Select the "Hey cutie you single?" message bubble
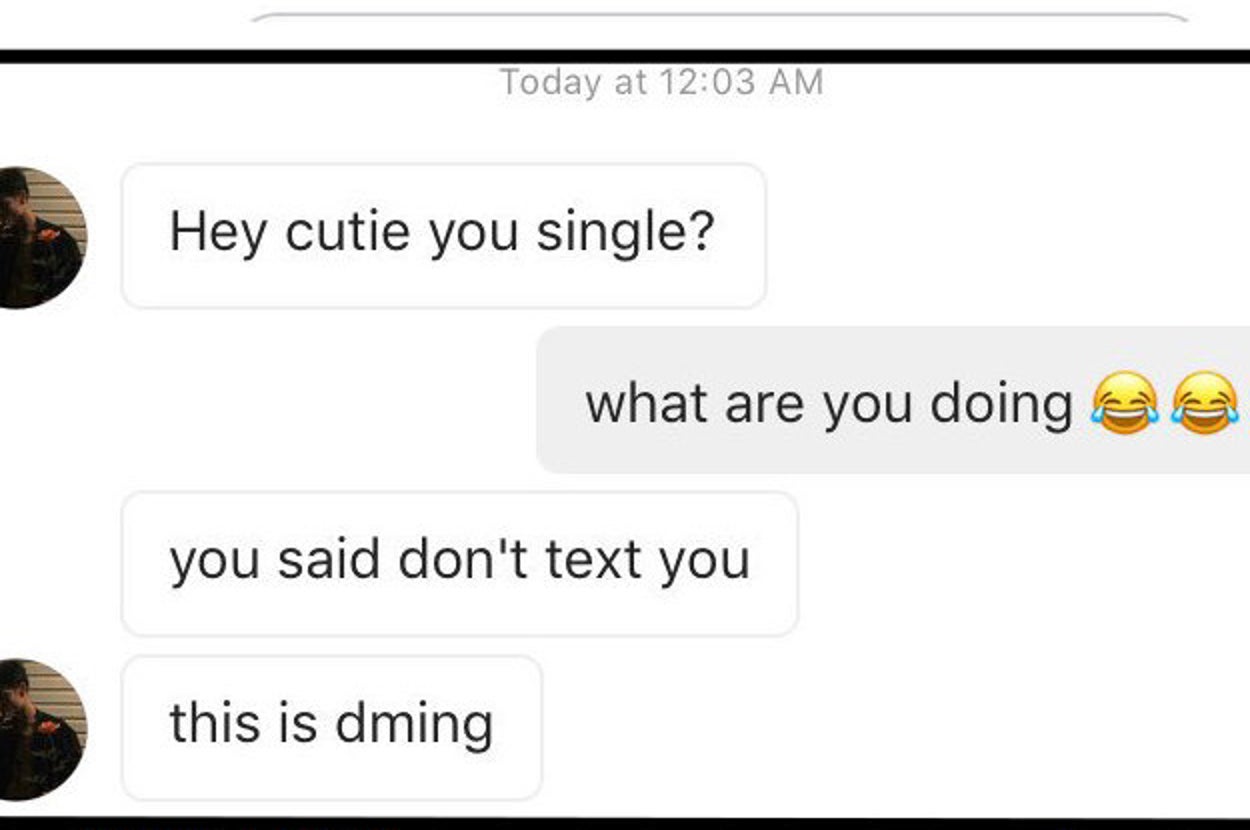This screenshot has height=830, width=1250. coord(443,236)
